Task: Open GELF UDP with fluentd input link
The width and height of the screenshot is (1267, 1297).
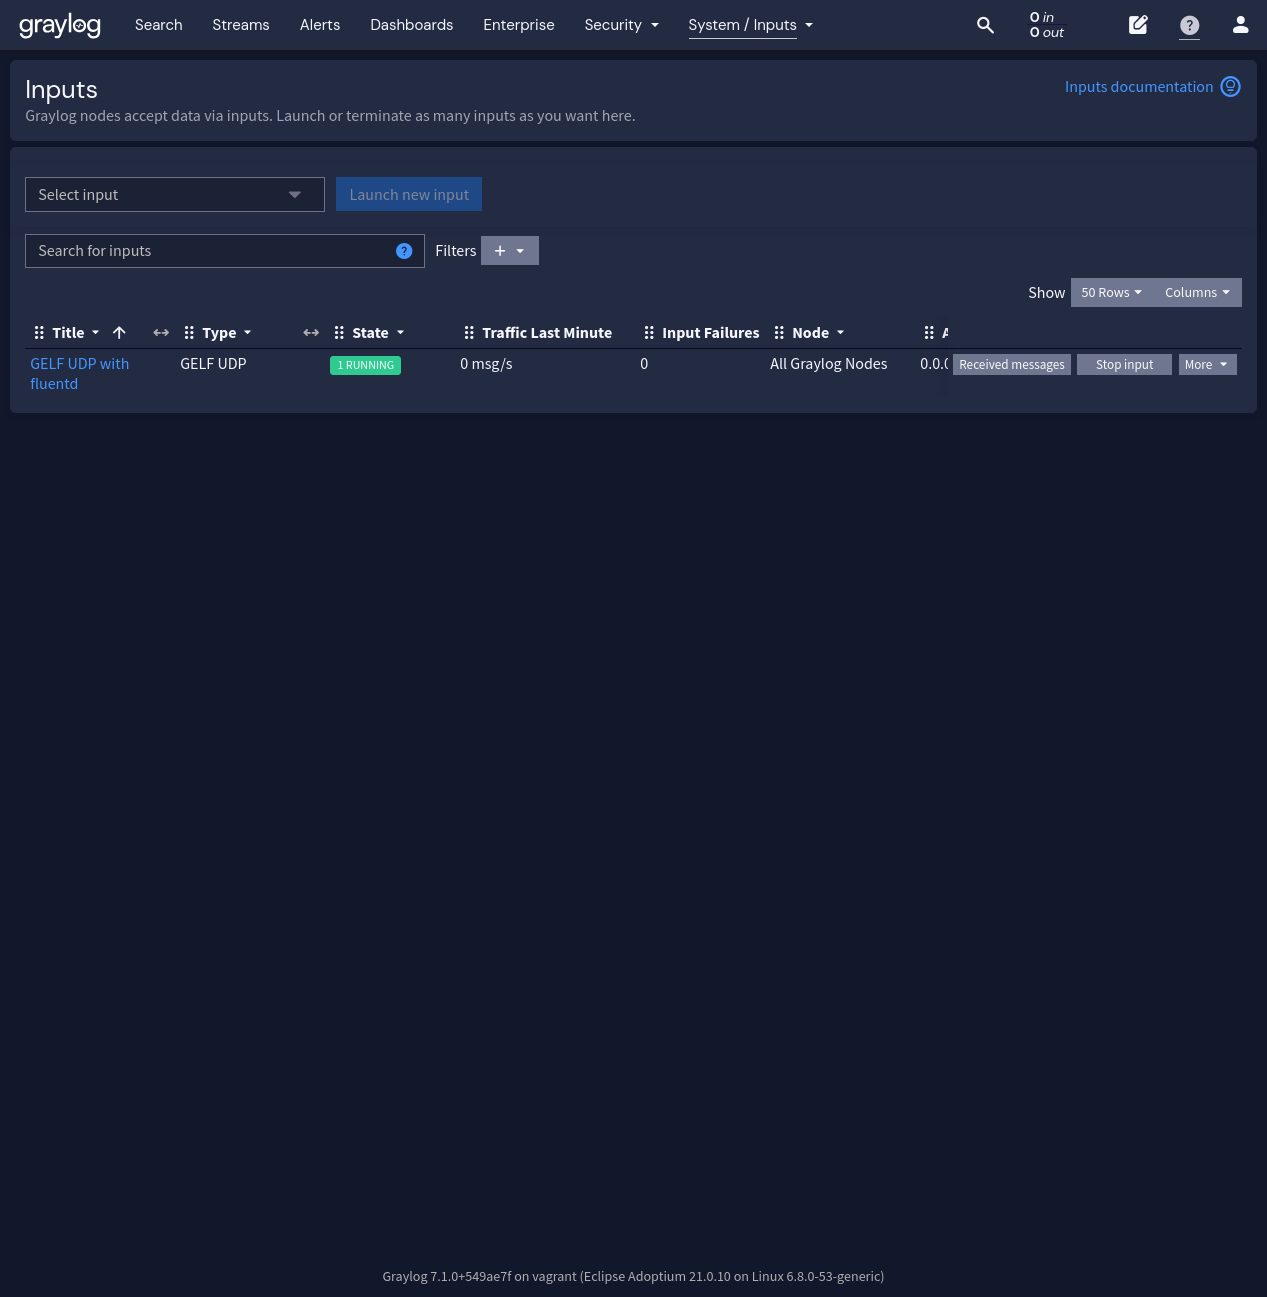Action: [80, 374]
